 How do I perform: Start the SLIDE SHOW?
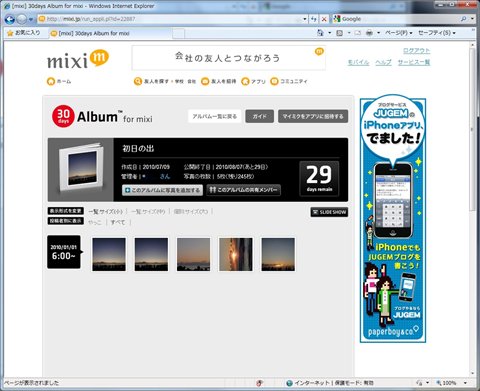pyautogui.click(x=329, y=212)
